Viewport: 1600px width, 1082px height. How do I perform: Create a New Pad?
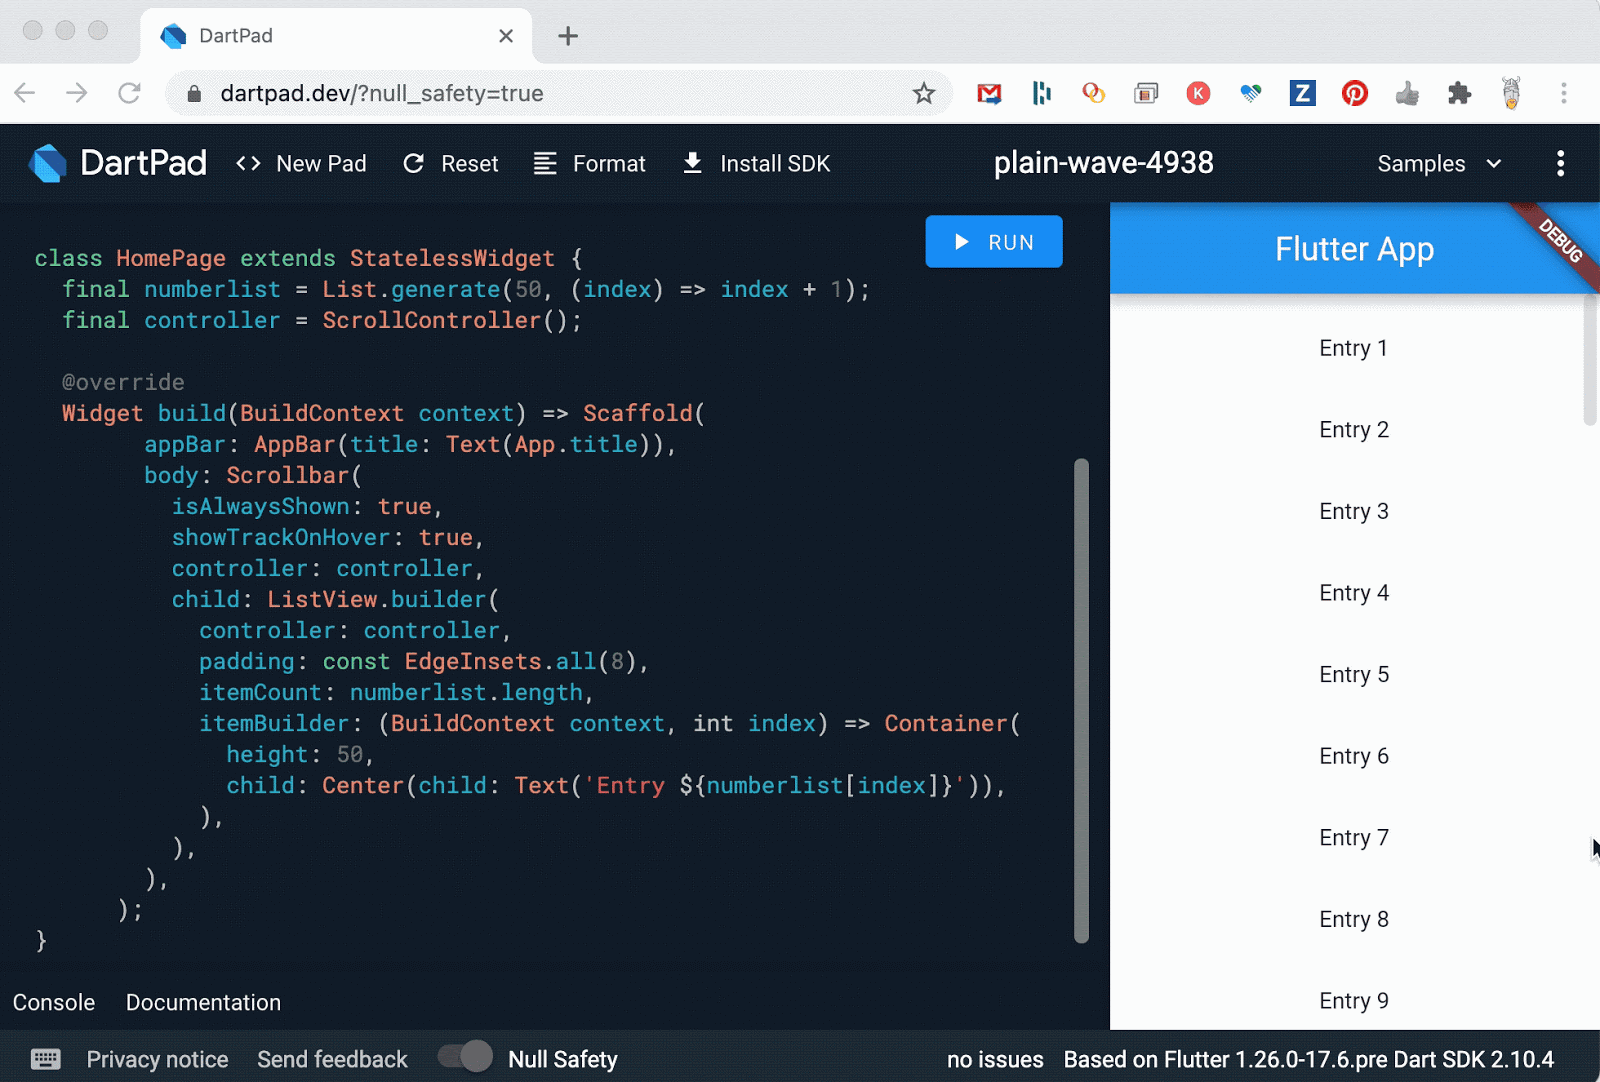point(301,163)
